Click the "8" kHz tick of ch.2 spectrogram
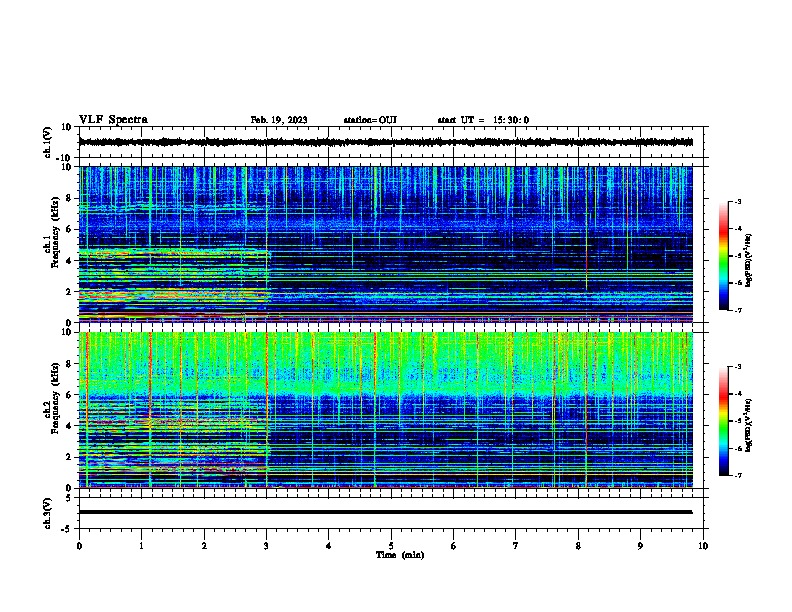Screen dimensions: 792x612 tap(69, 364)
